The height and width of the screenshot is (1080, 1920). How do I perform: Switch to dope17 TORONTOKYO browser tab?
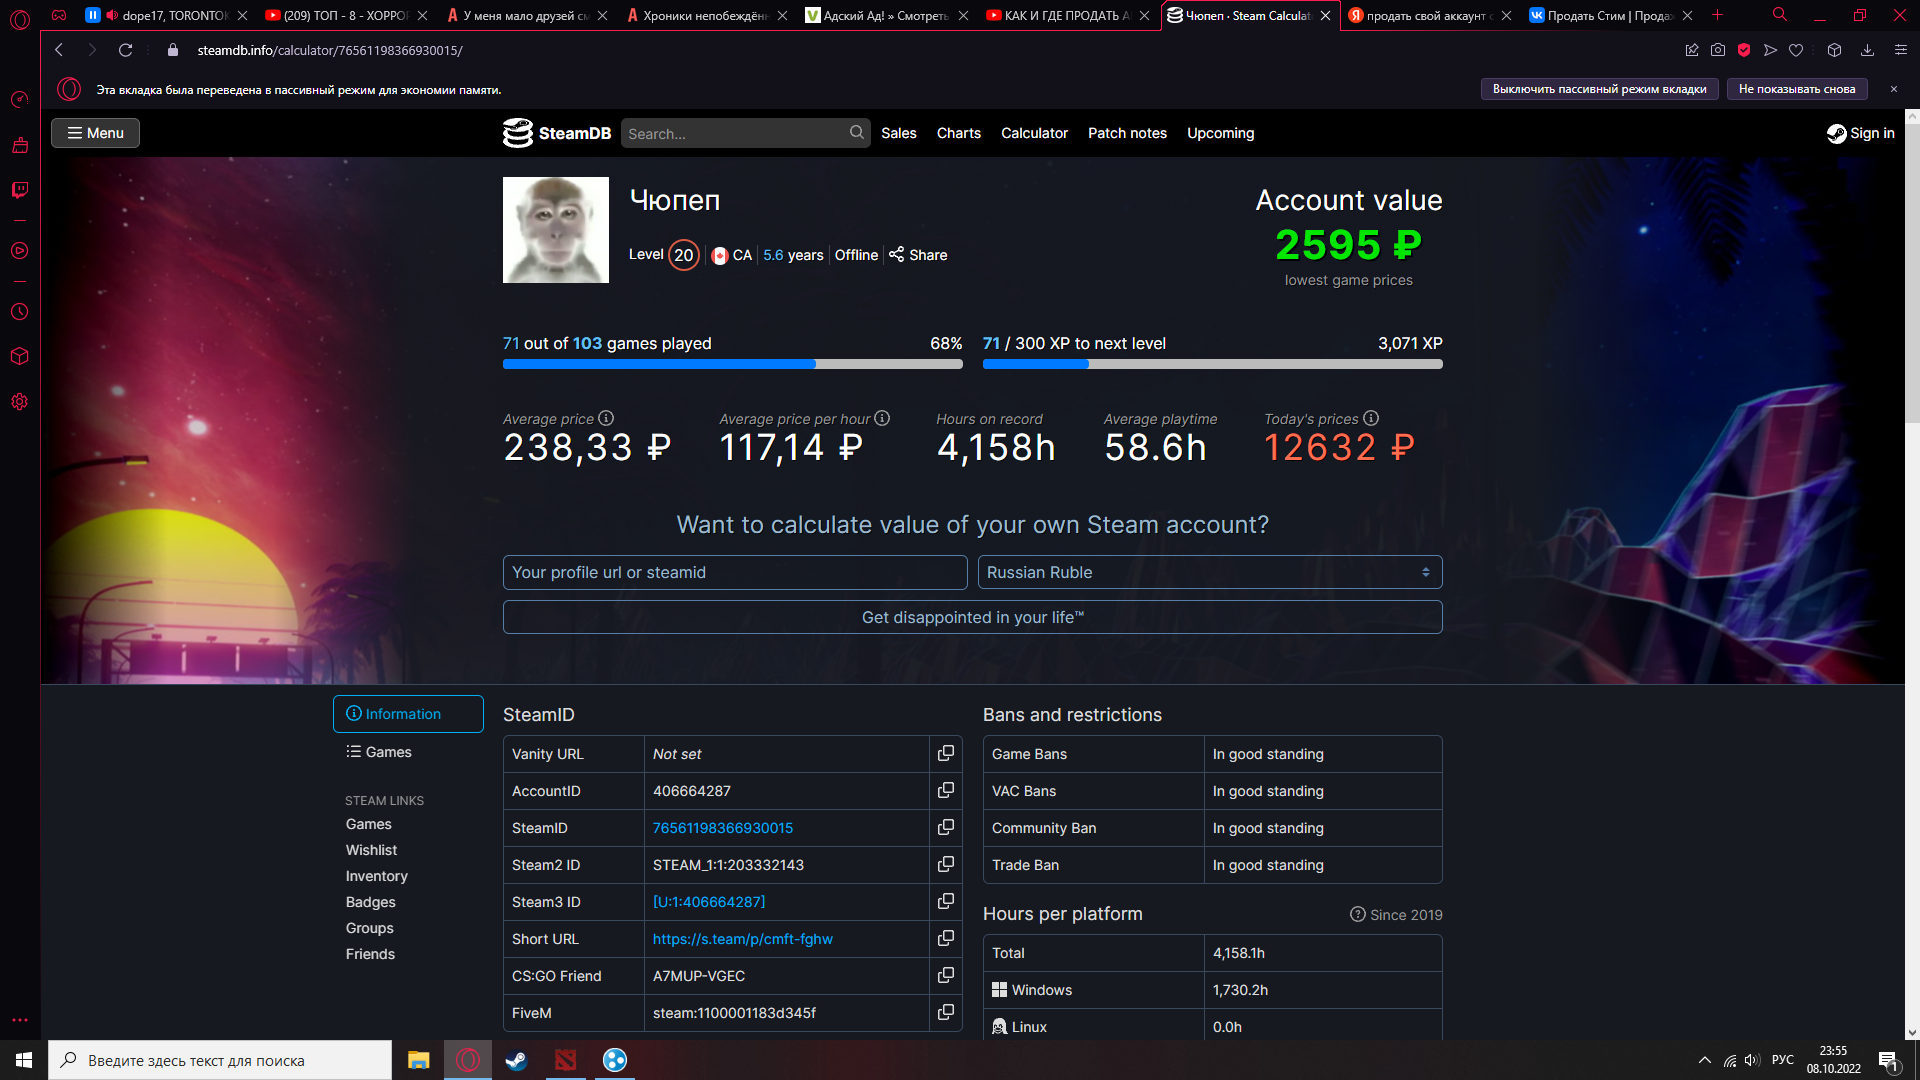166,15
